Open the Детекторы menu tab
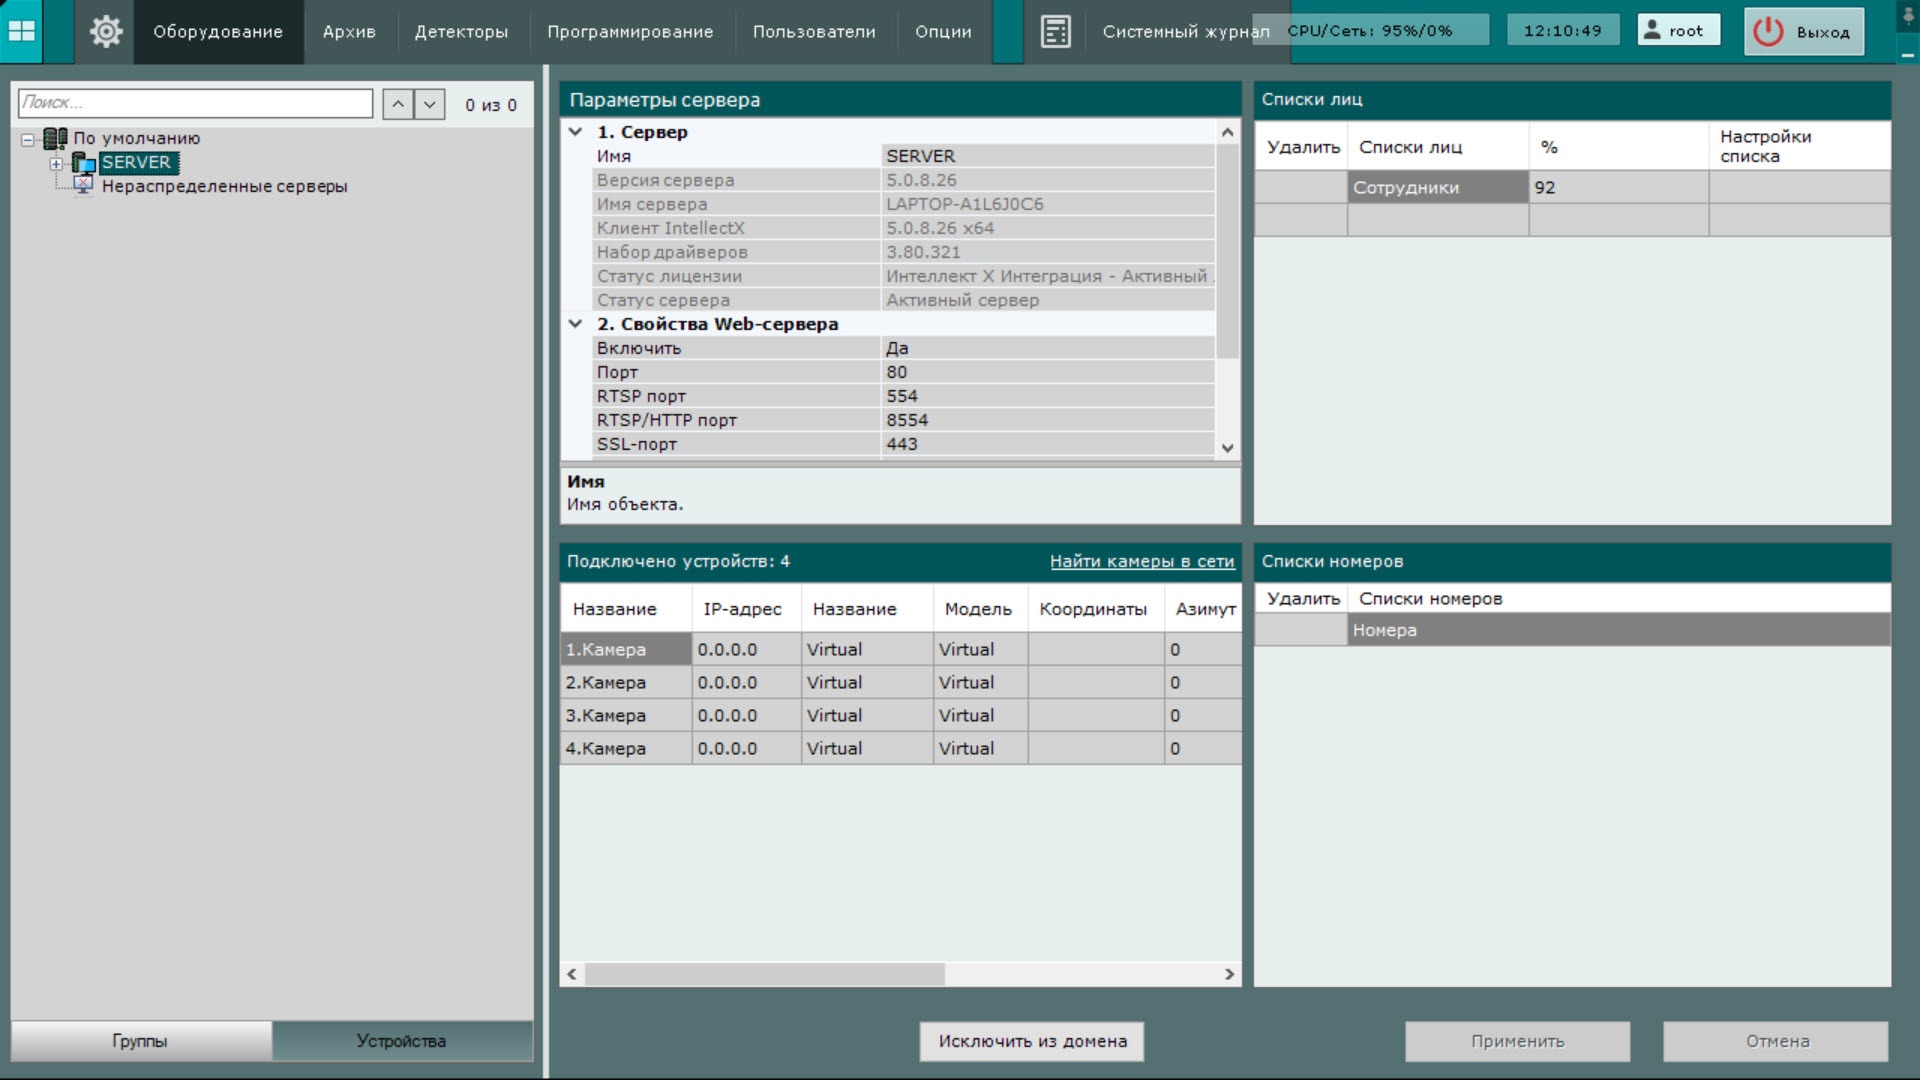 [461, 32]
